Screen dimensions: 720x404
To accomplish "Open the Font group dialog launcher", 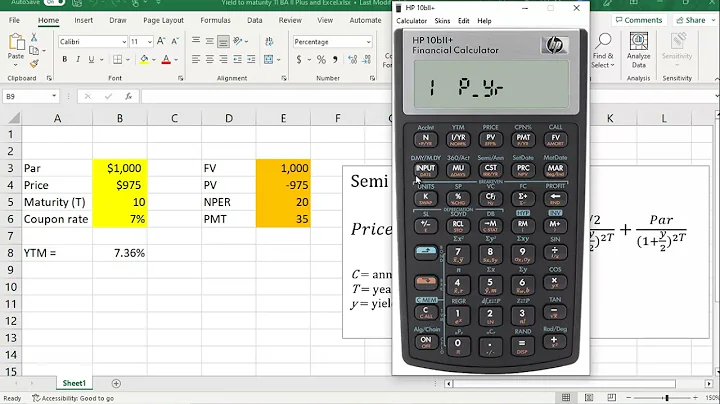I will click(180, 79).
